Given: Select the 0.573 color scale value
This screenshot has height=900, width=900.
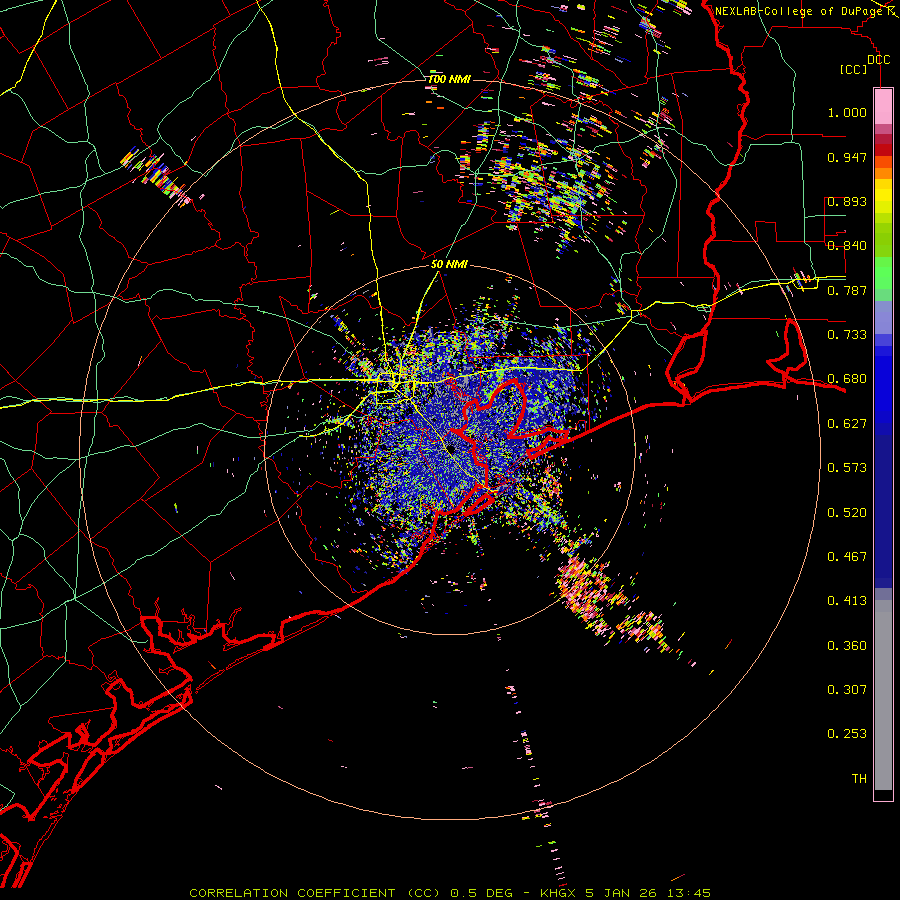Looking at the screenshot, I should [847, 468].
